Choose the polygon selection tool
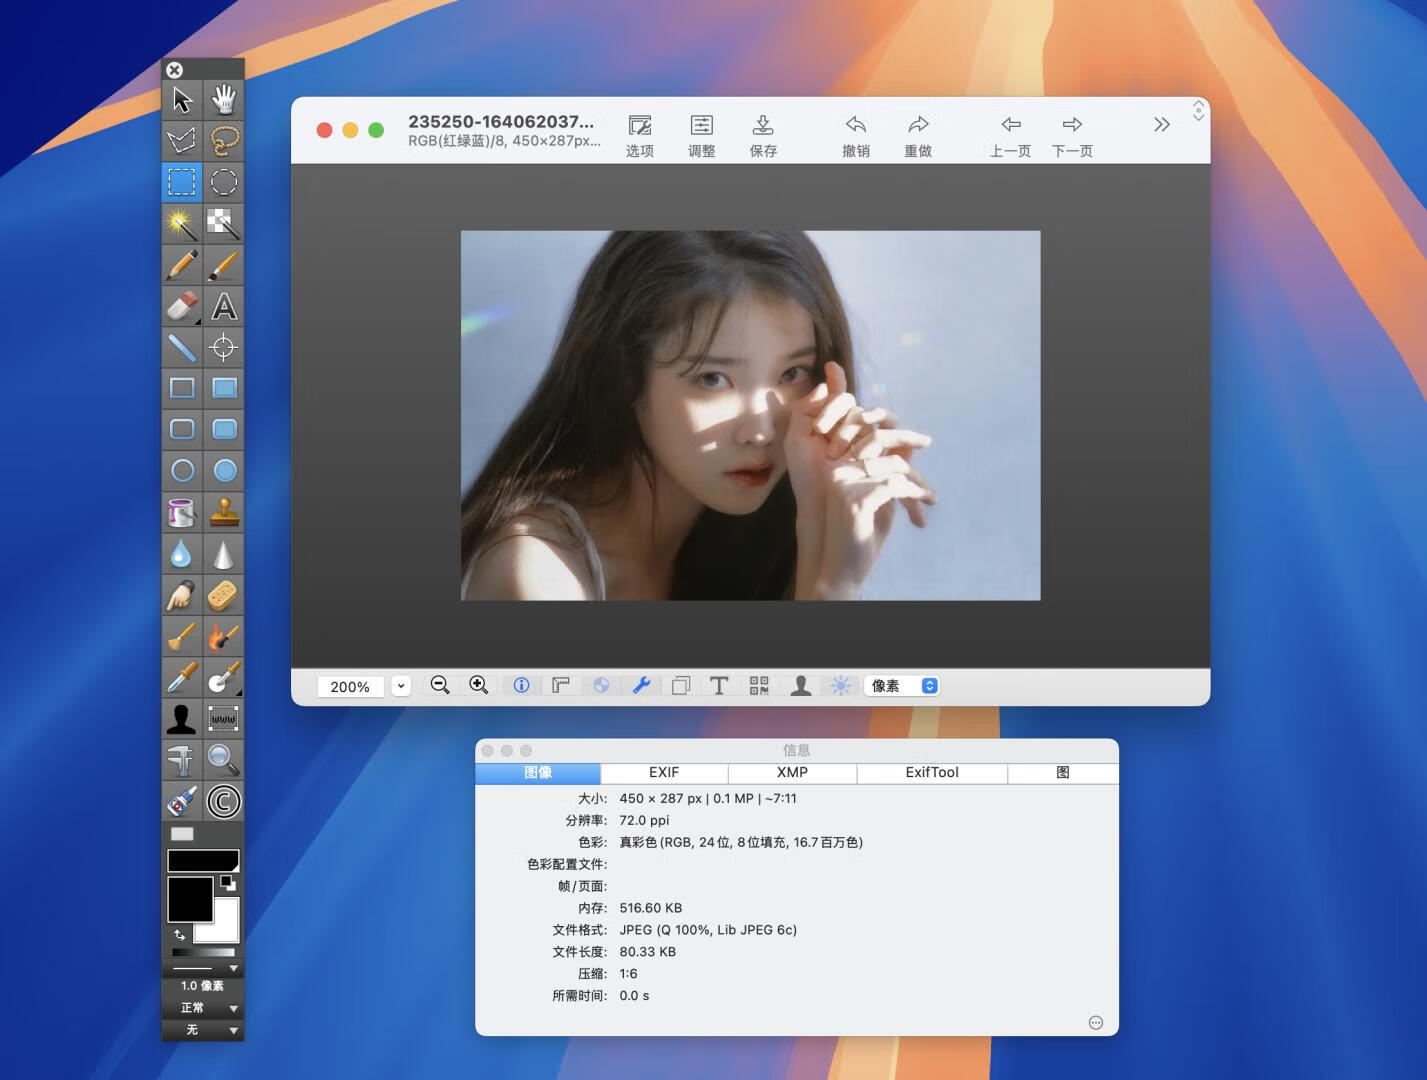 tap(182, 141)
